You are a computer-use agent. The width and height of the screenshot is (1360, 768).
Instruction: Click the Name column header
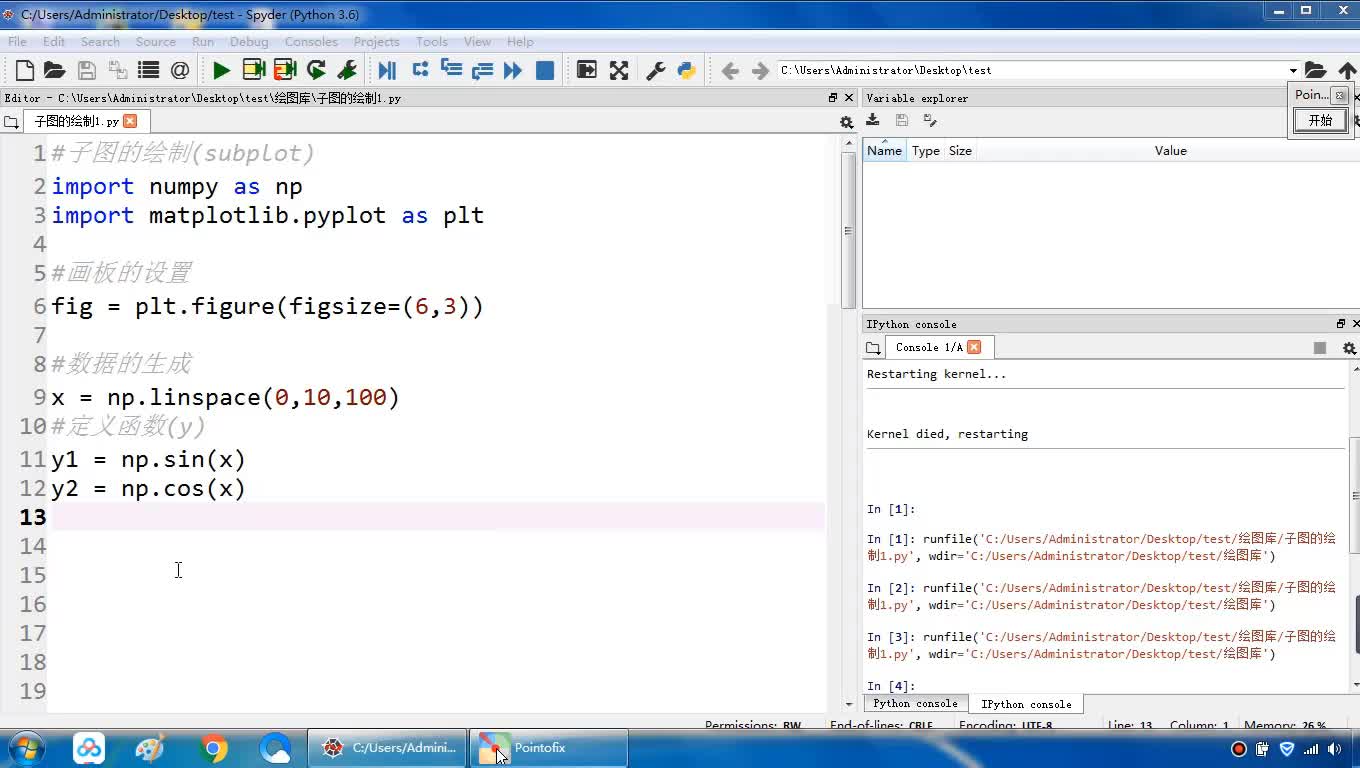point(884,151)
